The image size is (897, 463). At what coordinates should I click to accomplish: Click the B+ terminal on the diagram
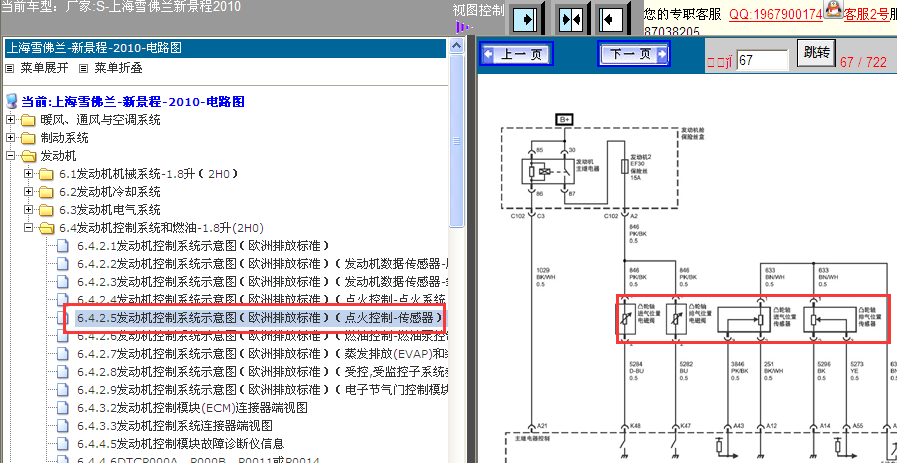[564, 119]
